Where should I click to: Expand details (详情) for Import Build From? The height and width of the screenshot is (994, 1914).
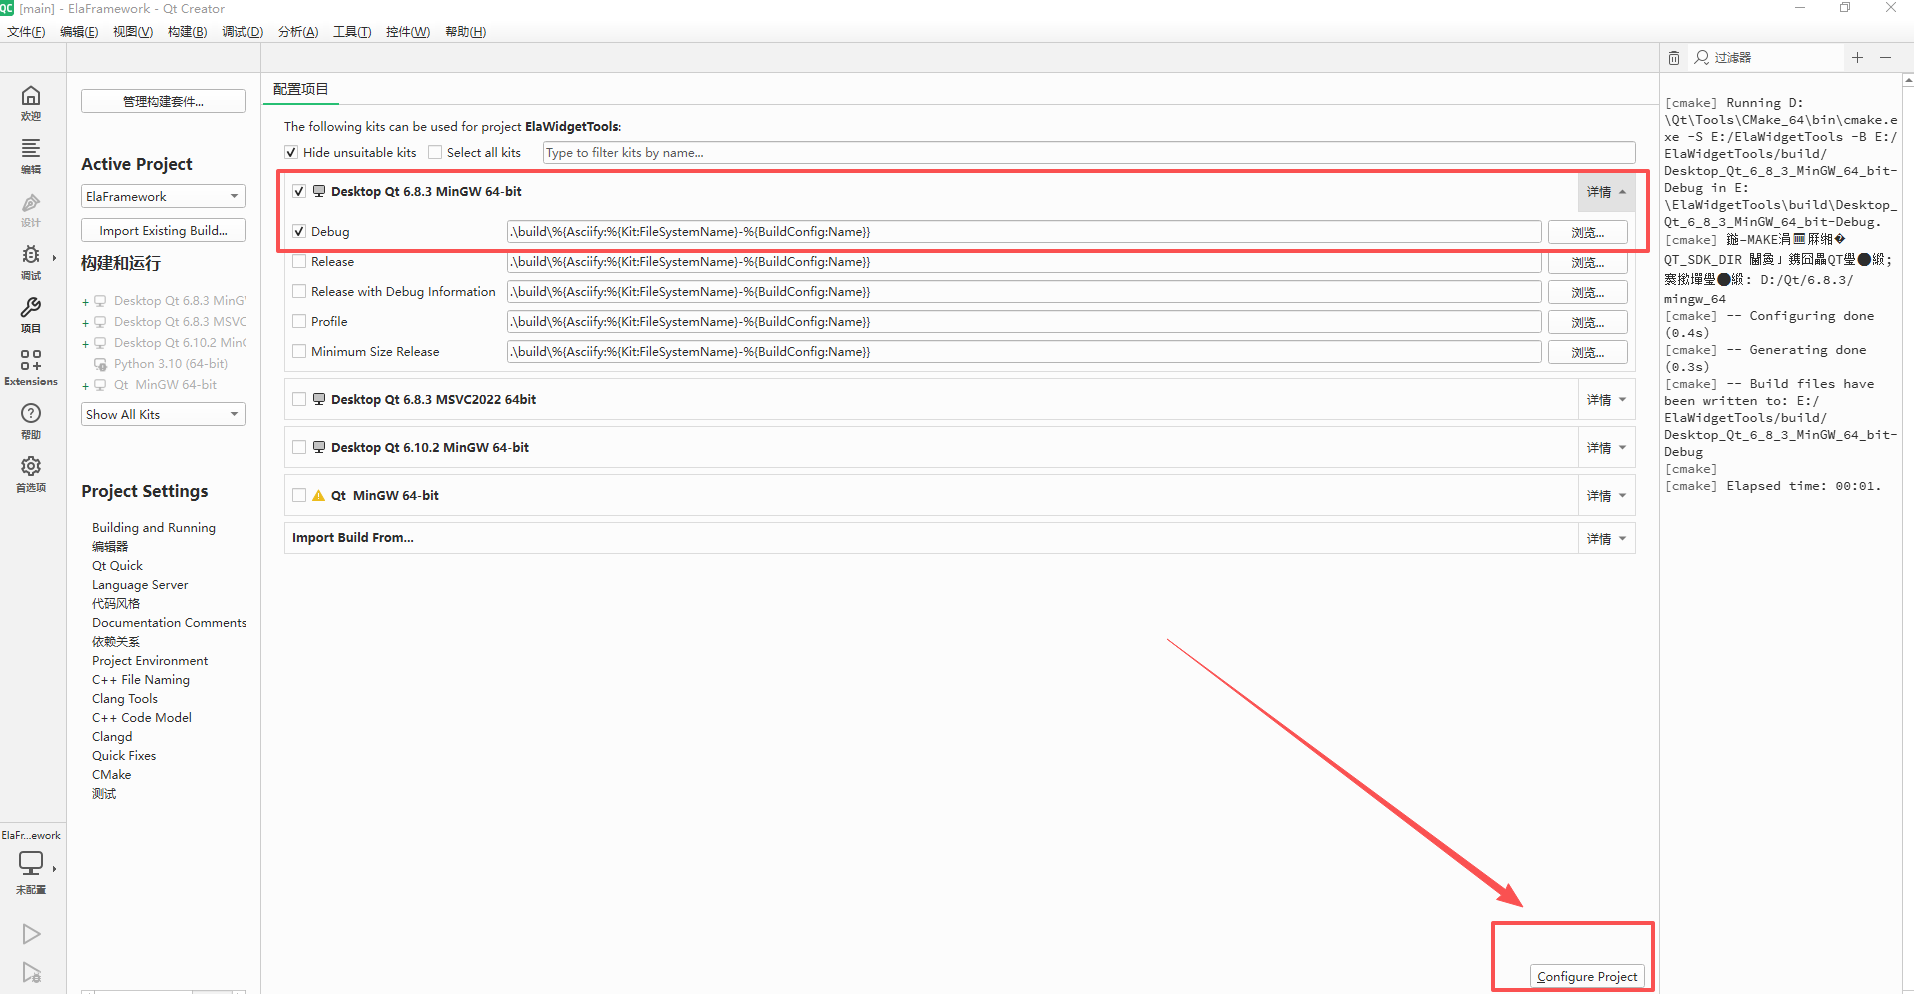click(1606, 539)
